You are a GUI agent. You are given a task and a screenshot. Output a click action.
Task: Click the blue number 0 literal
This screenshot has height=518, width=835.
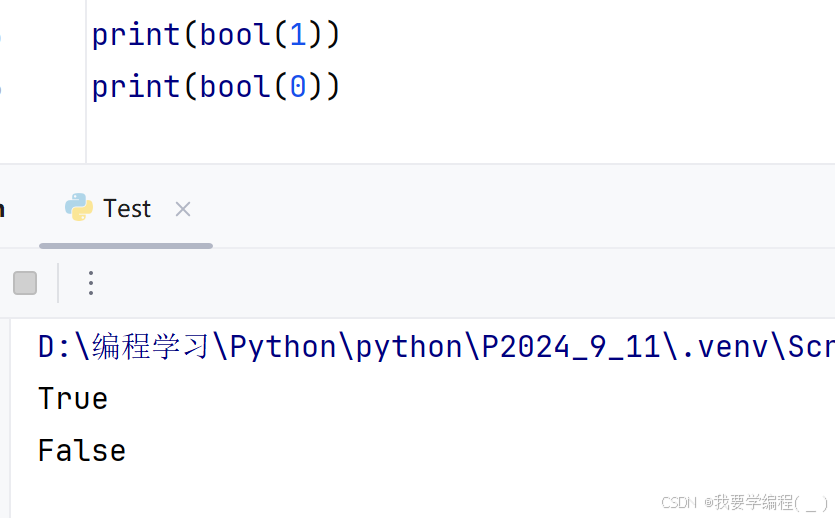[x=298, y=86]
